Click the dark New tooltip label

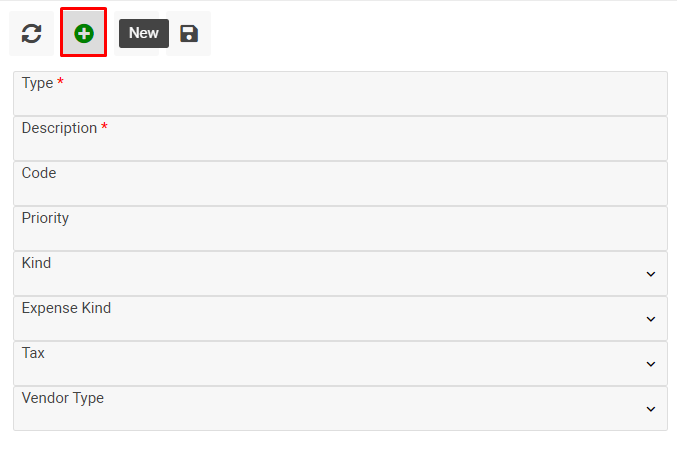pyautogui.click(x=144, y=33)
